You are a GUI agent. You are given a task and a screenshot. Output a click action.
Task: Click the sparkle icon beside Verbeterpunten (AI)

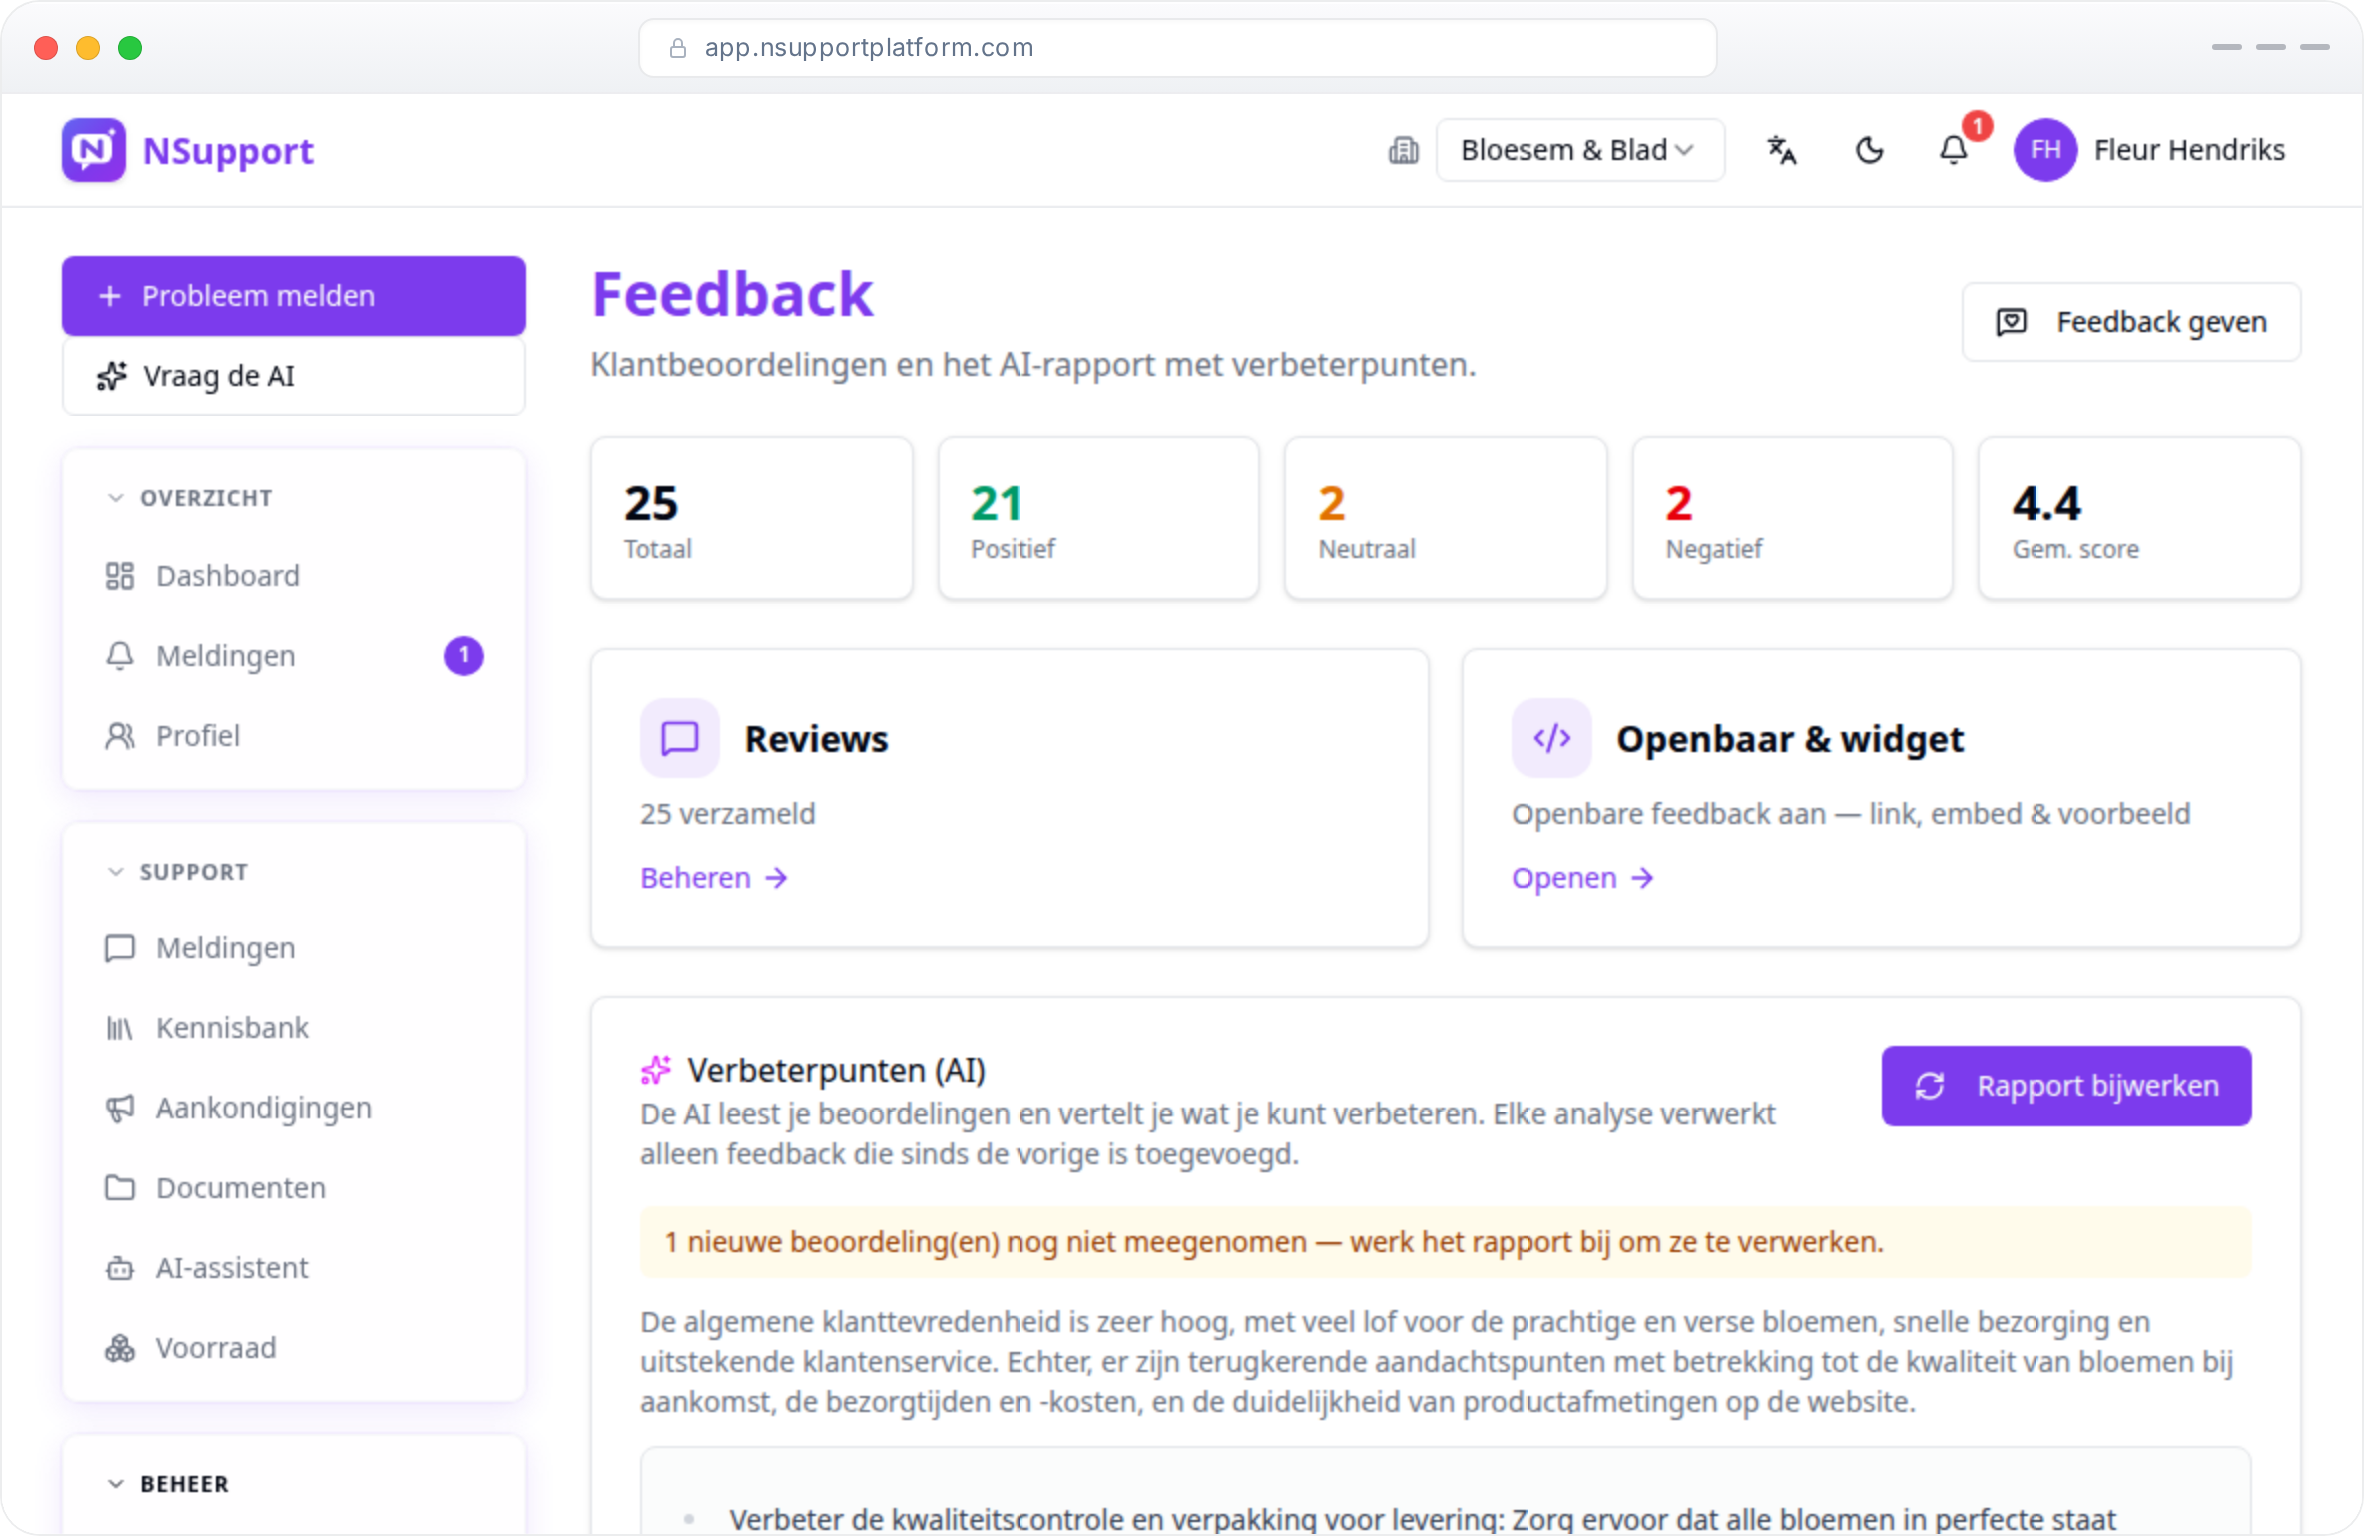point(656,1070)
